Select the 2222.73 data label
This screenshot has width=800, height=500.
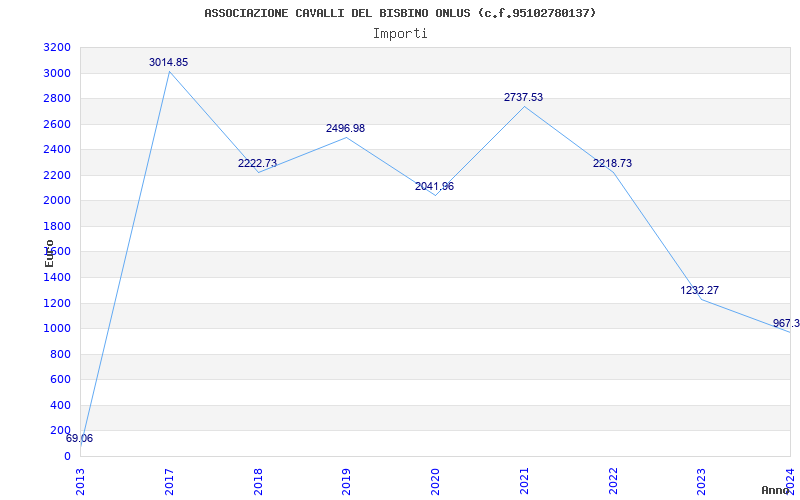tap(257, 164)
